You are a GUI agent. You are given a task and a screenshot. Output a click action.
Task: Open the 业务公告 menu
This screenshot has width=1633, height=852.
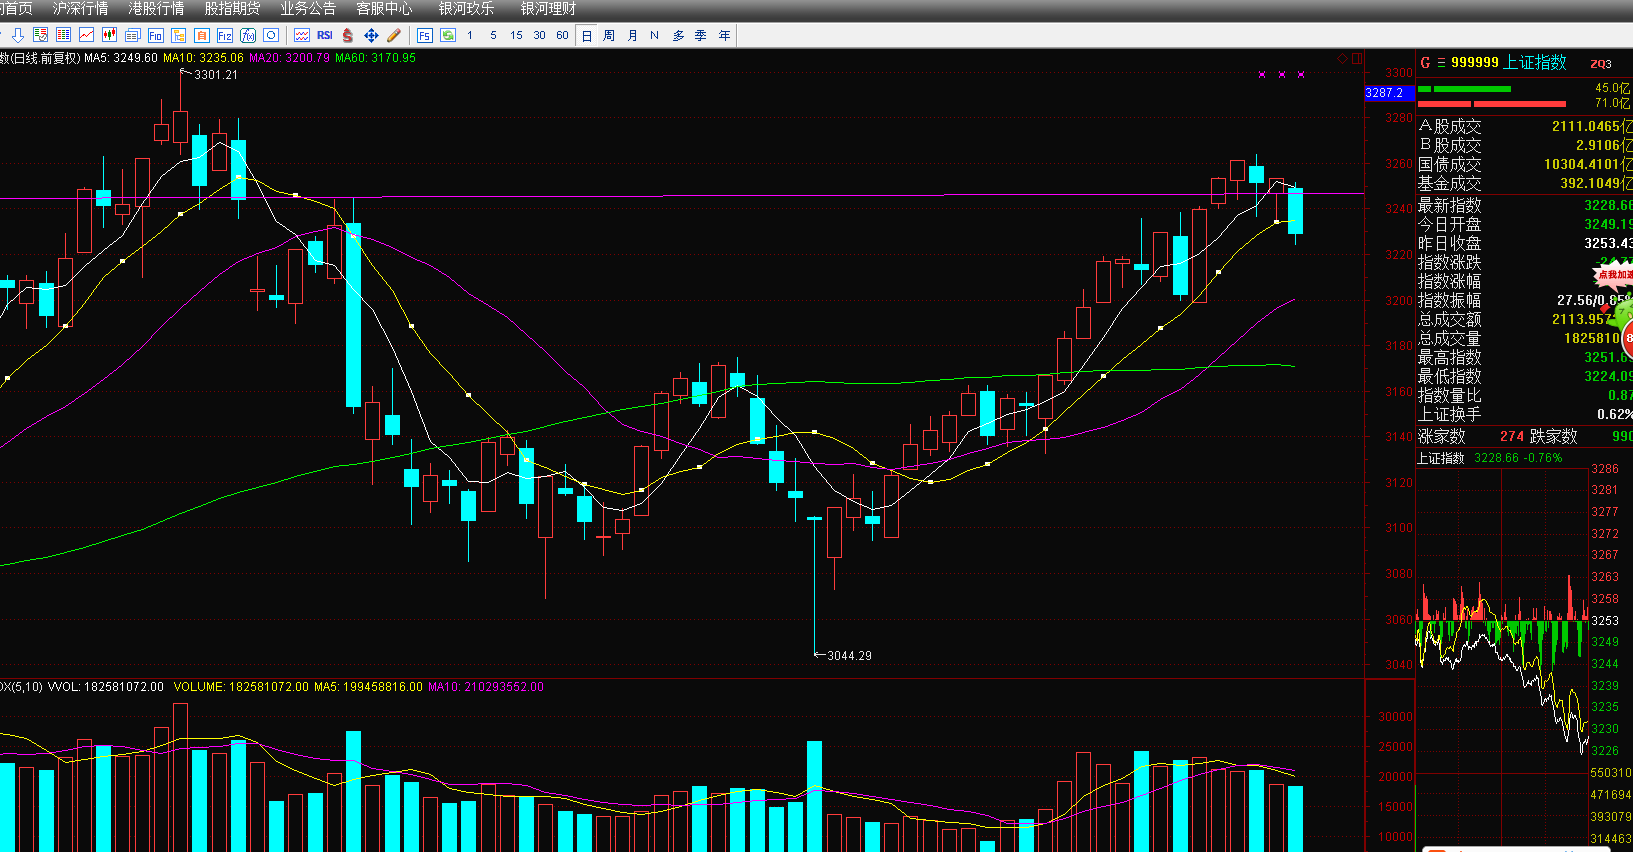(x=308, y=9)
